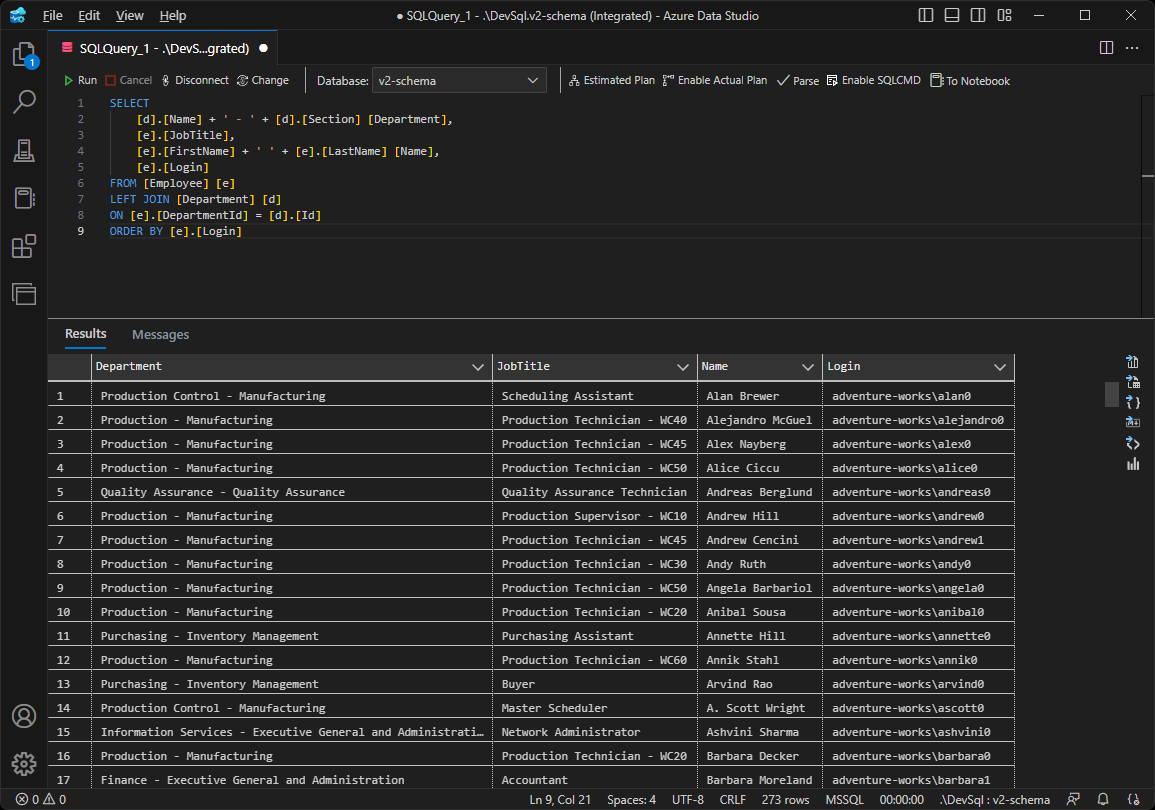Click the notifications bell in status bar

(1103, 800)
